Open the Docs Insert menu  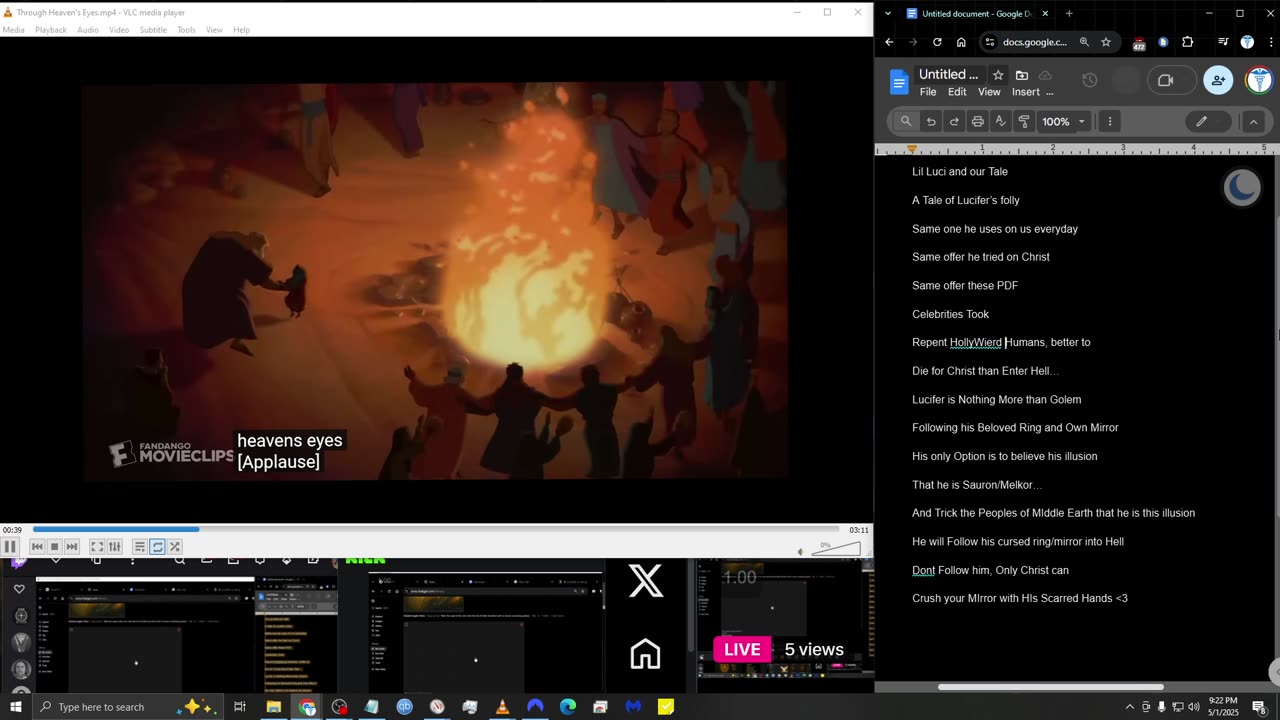tap(1026, 92)
